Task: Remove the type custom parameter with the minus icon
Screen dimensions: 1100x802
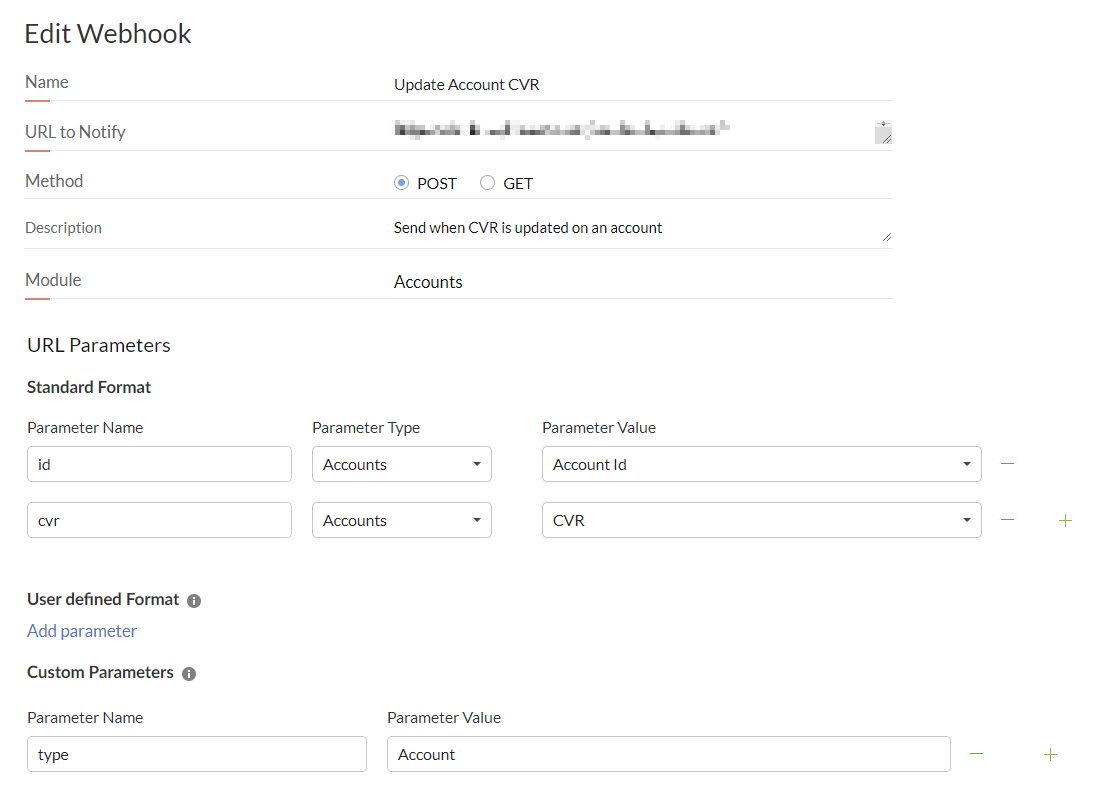Action: [x=976, y=754]
